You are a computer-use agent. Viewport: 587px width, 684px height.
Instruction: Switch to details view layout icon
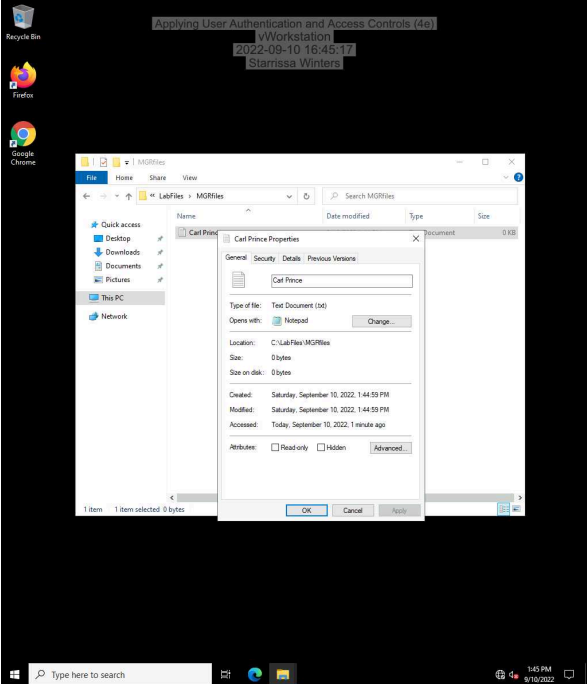click(x=503, y=509)
